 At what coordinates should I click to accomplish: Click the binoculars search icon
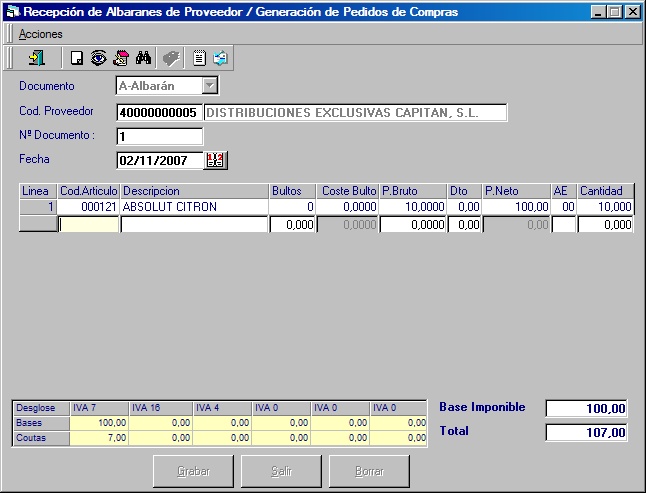143,58
